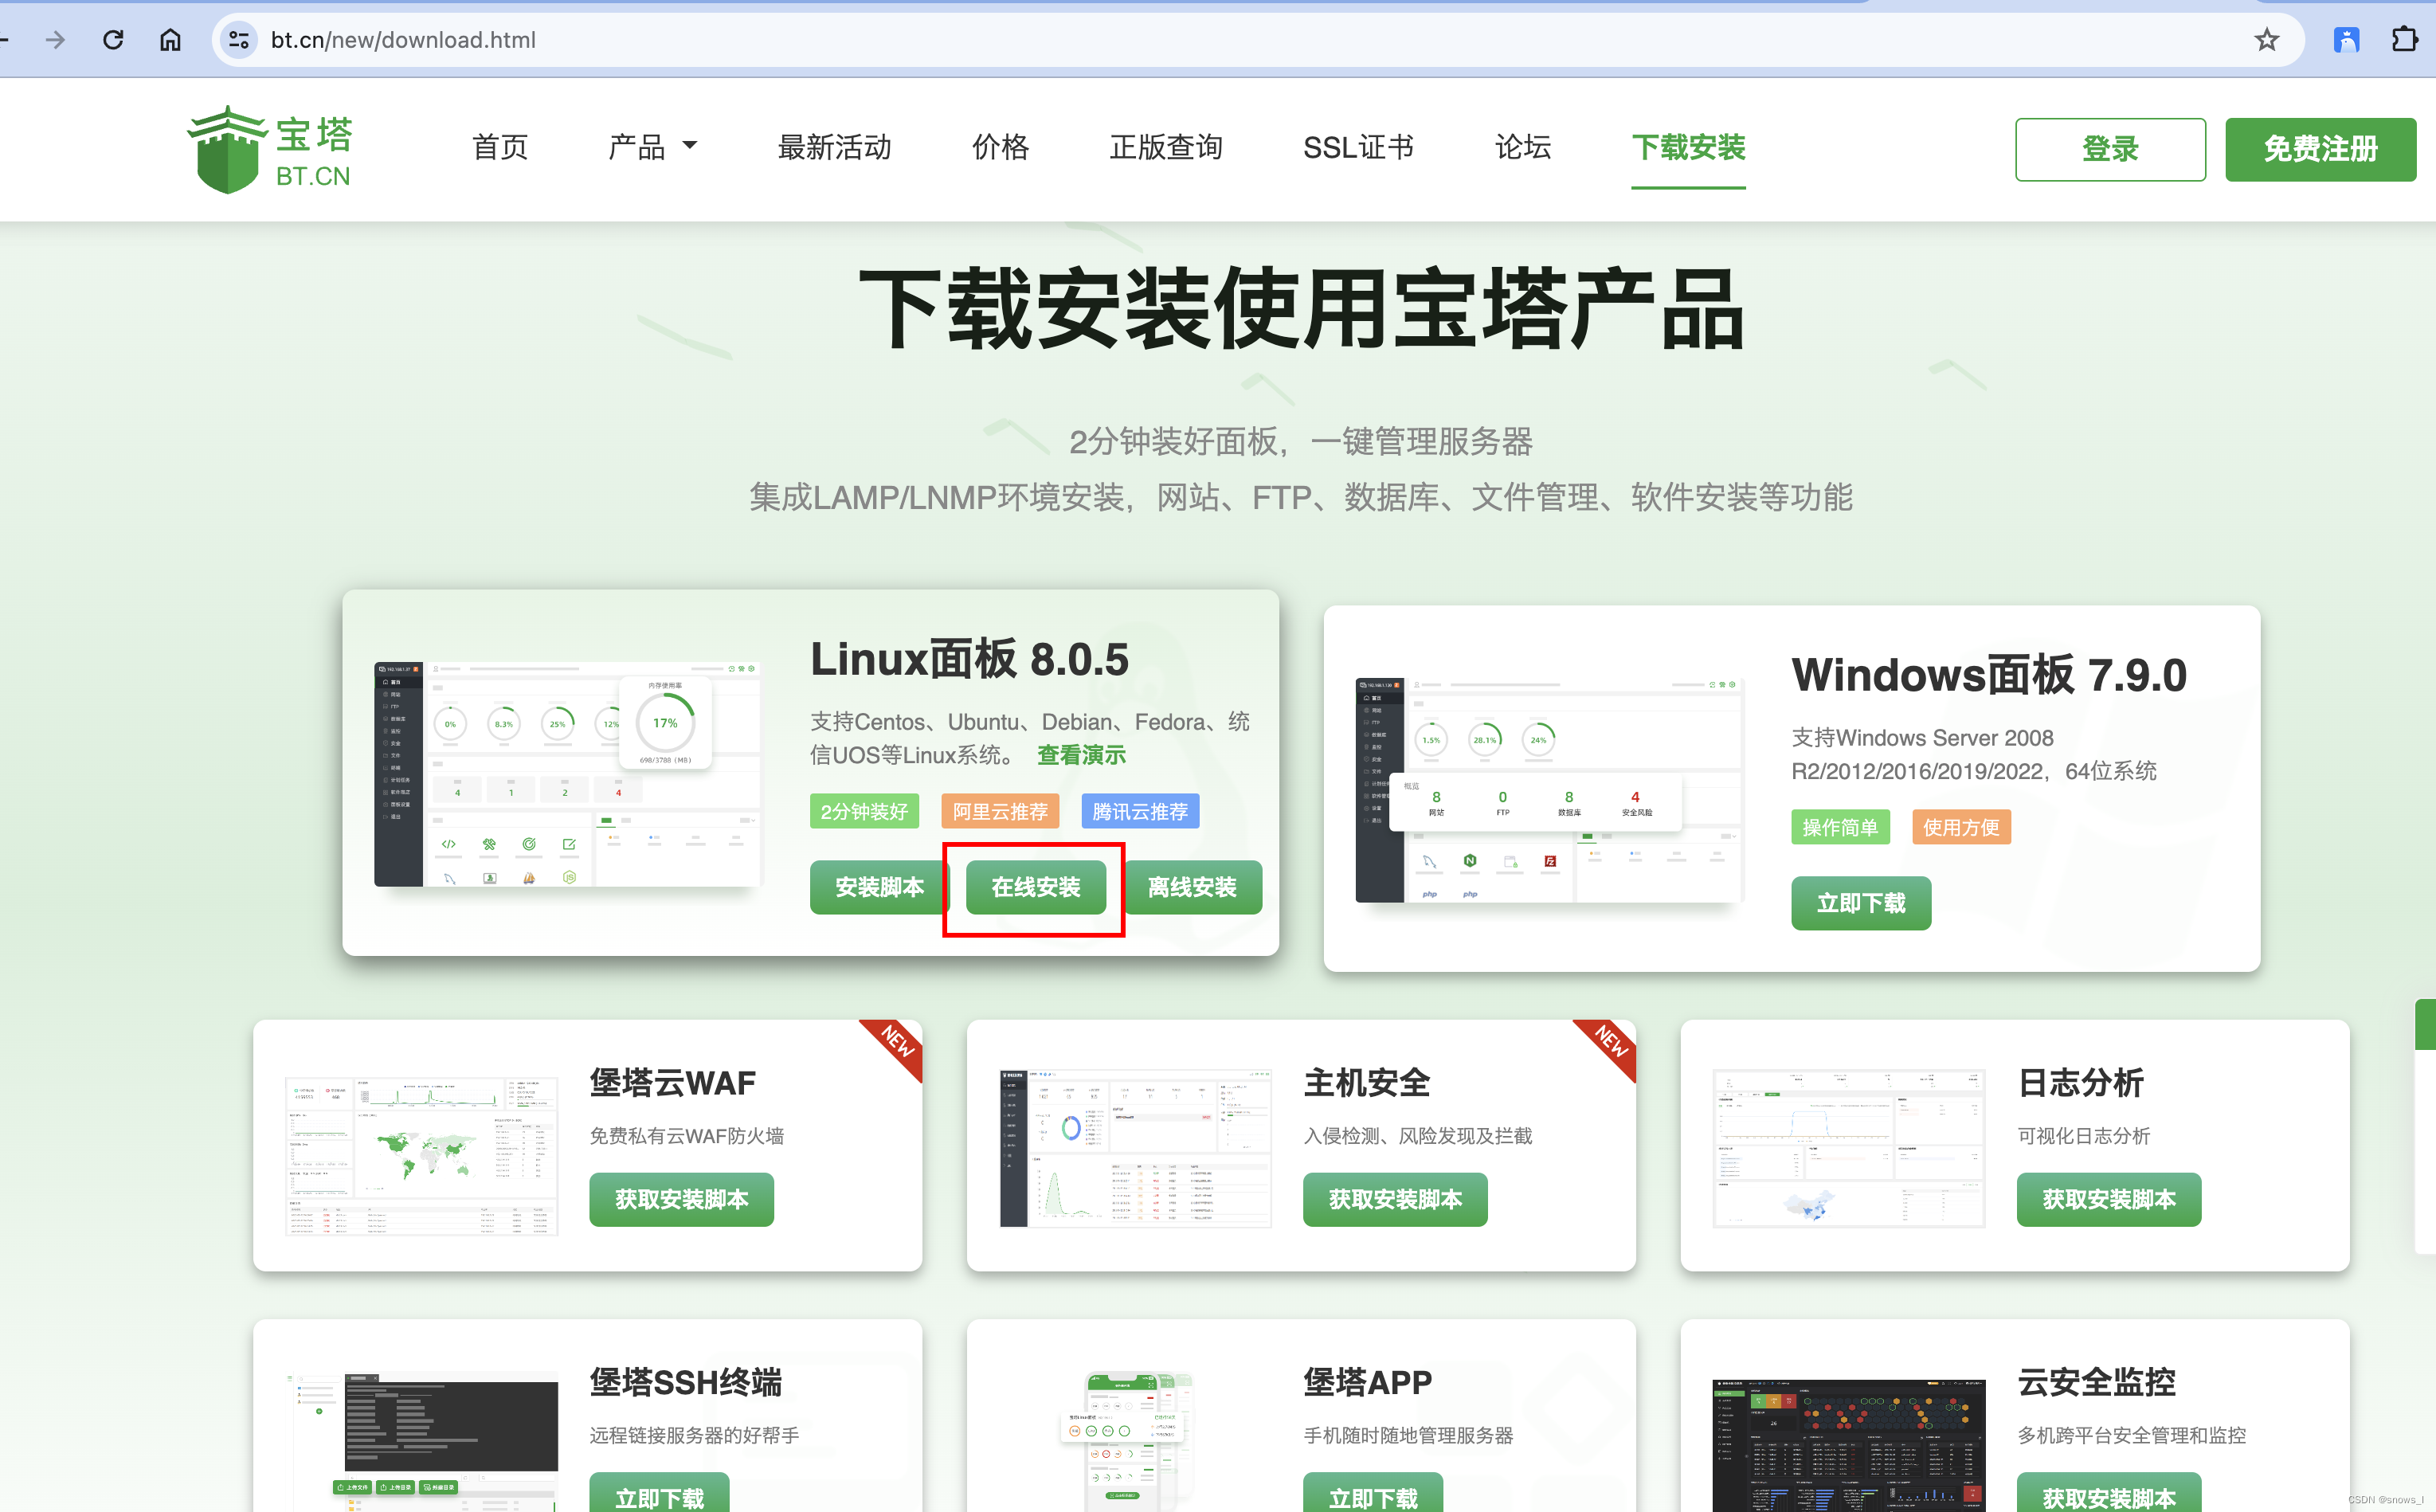
Task: Click the Windows面板 7.9.0 heading
Action: 1988,676
